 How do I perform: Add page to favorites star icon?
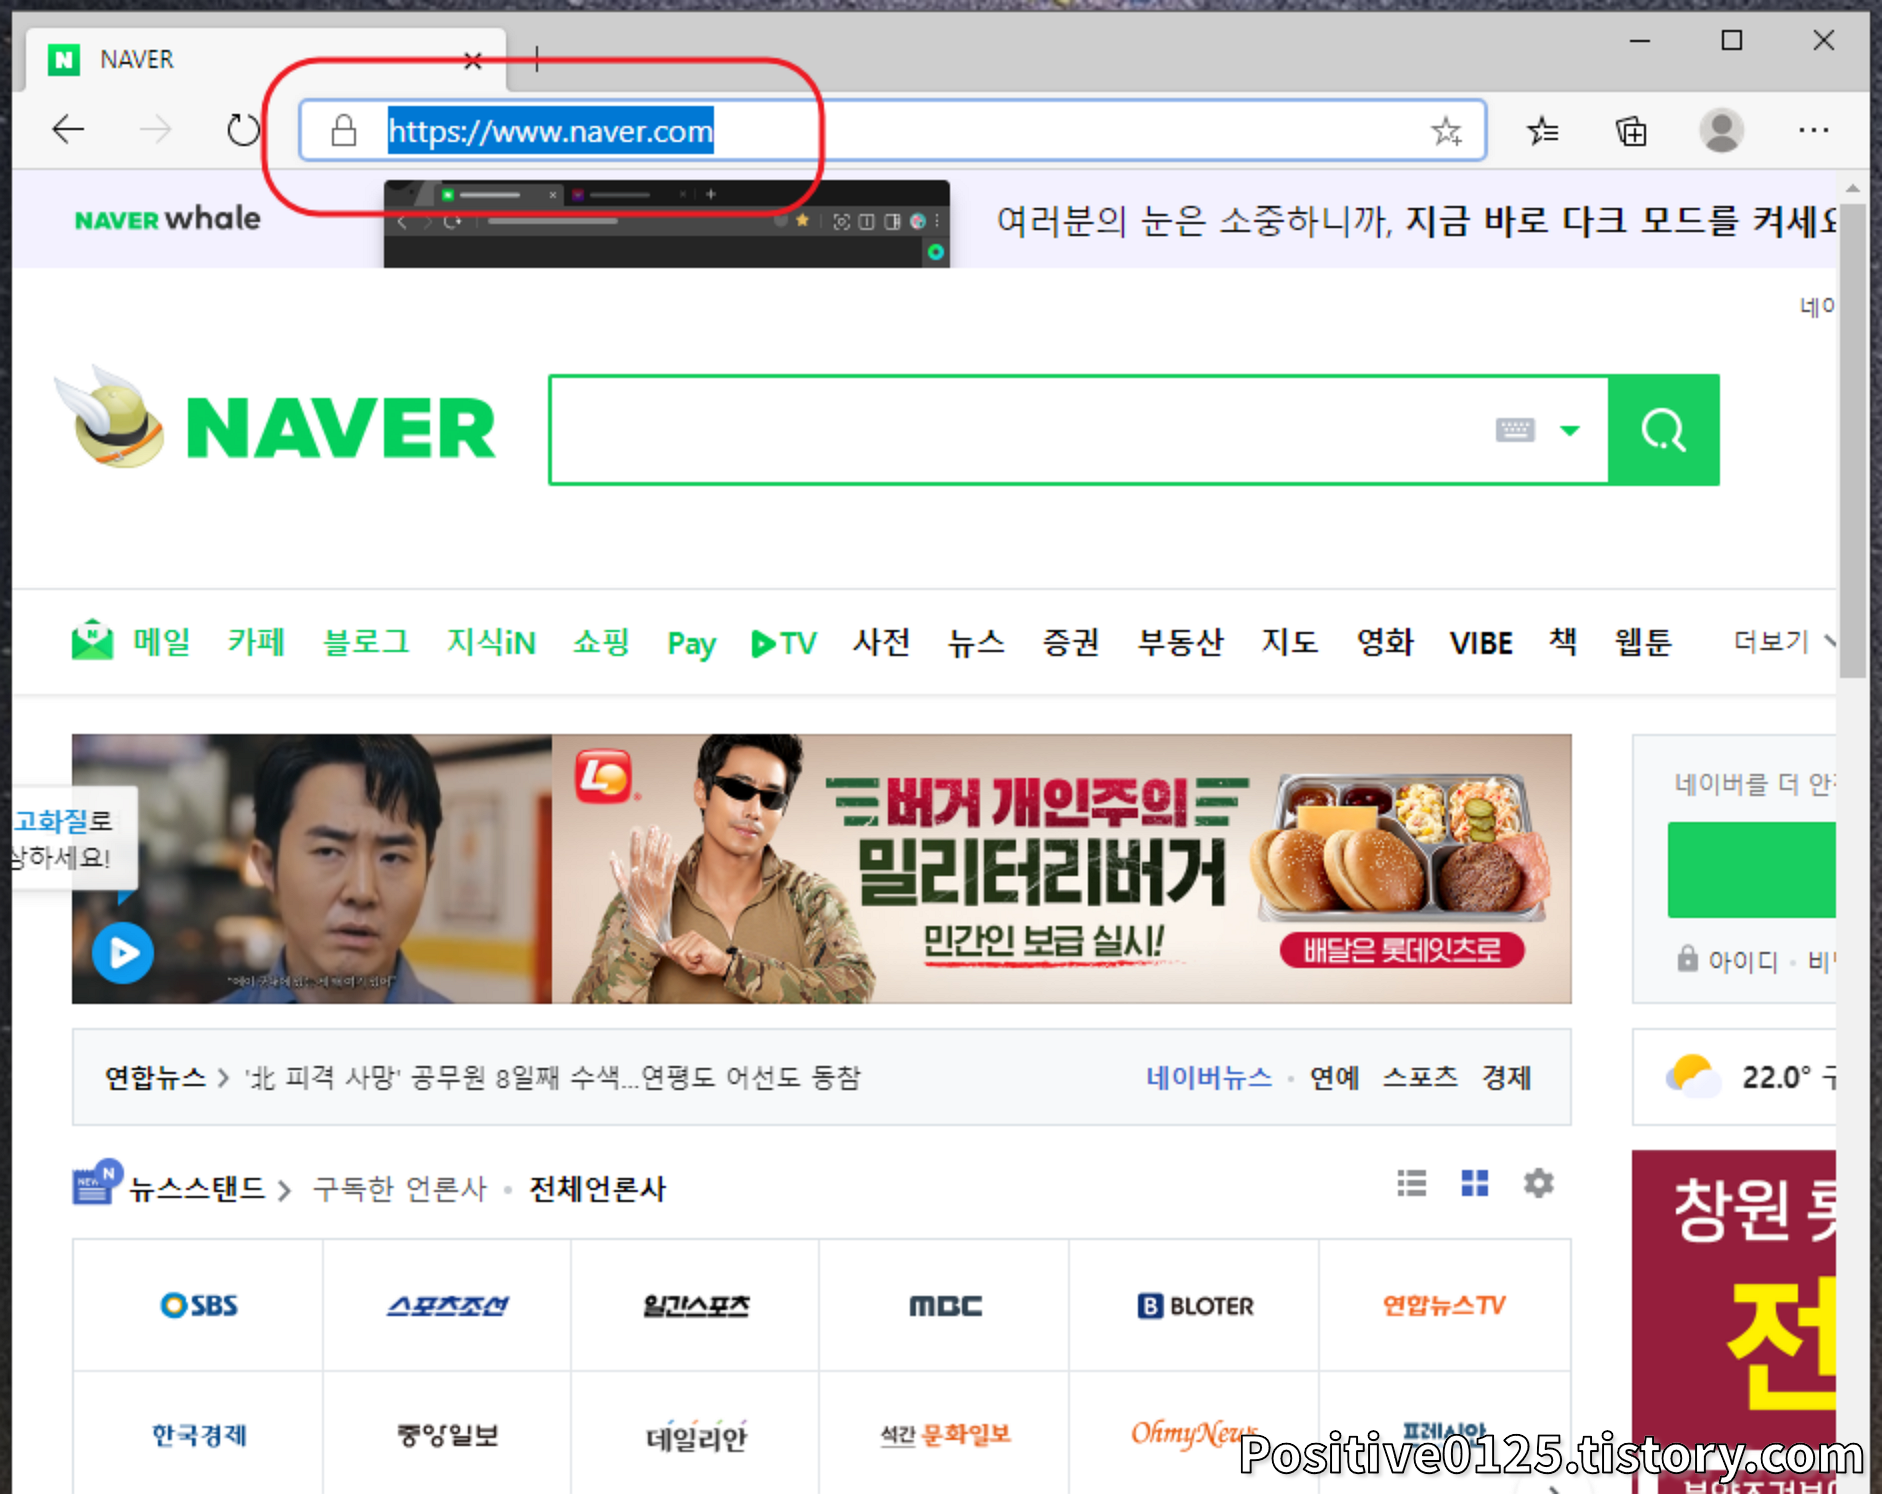pyautogui.click(x=1445, y=131)
